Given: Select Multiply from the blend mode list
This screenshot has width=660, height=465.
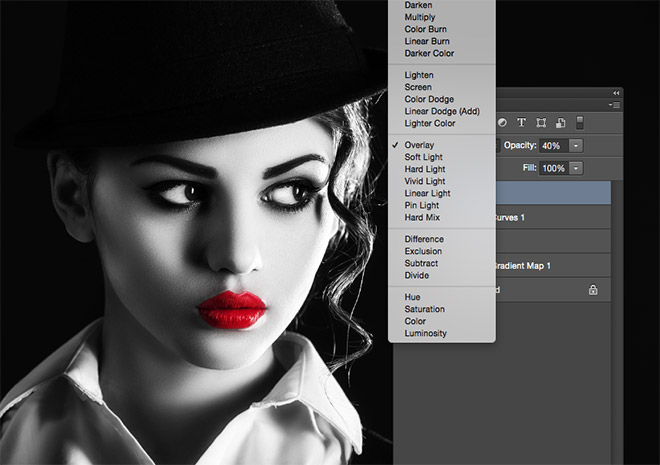Looking at the screenshot, I should click(x=421, y=17).
